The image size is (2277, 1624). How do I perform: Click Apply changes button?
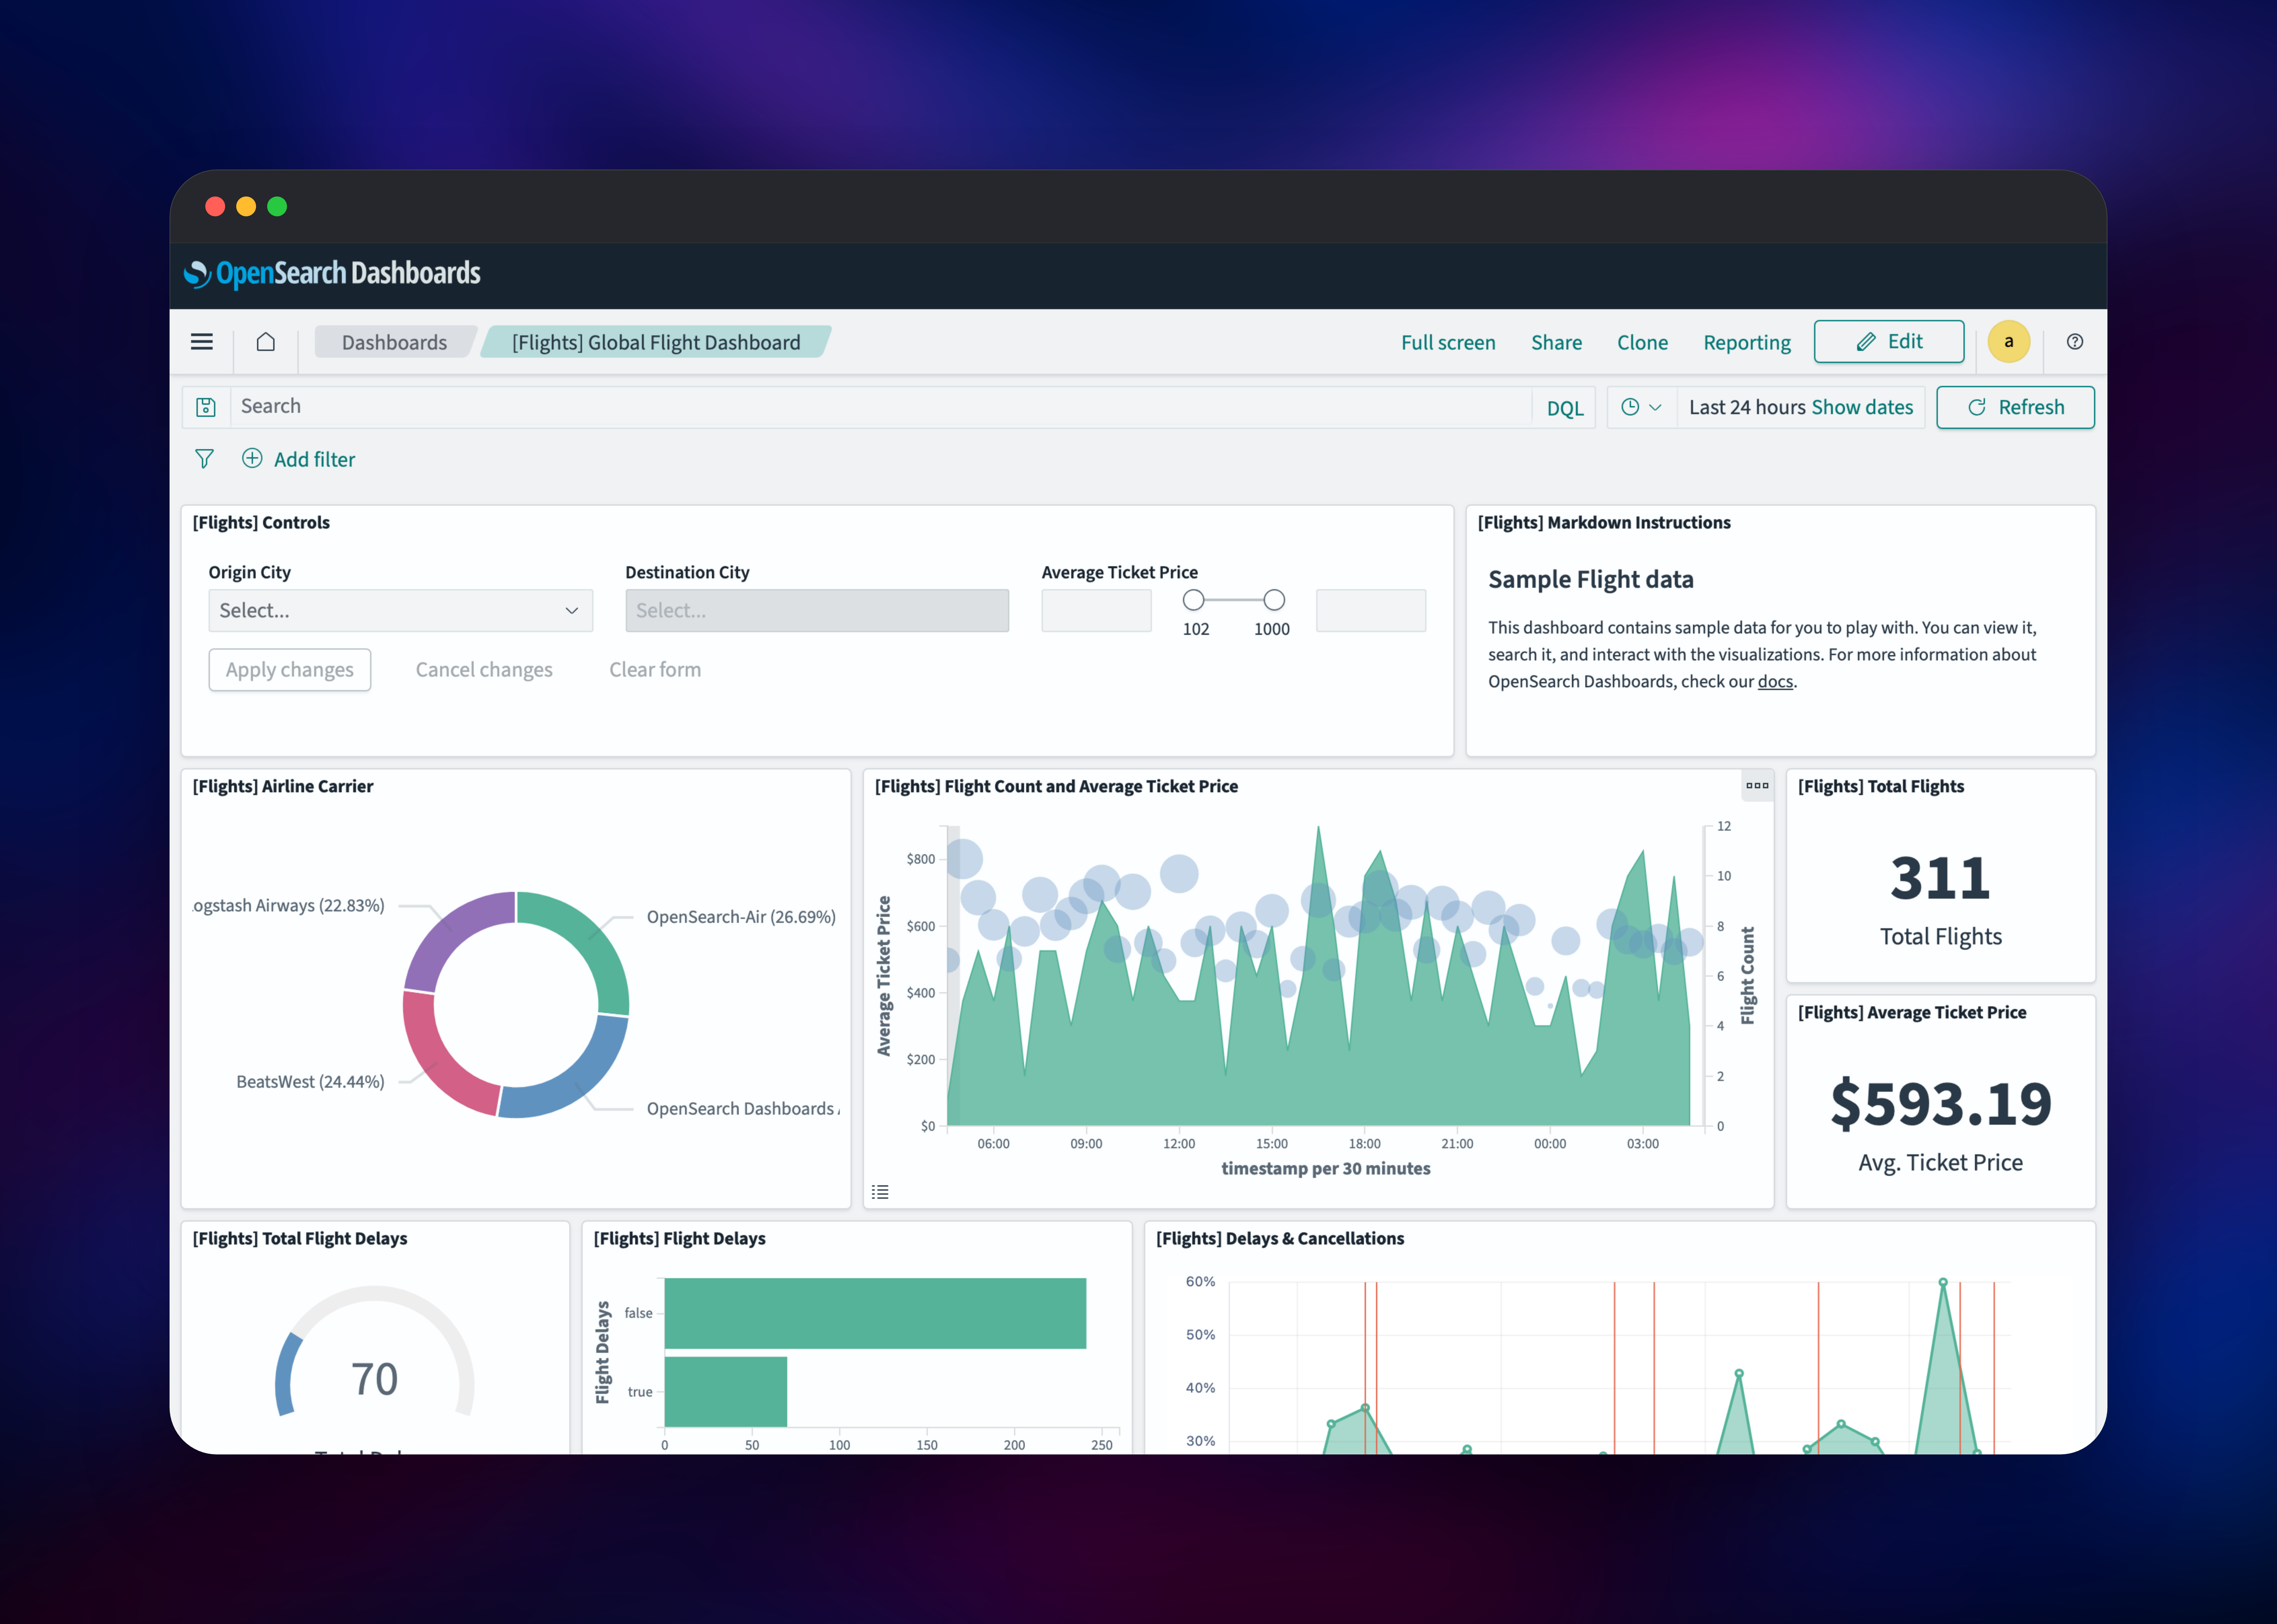[x=290, y=670]
